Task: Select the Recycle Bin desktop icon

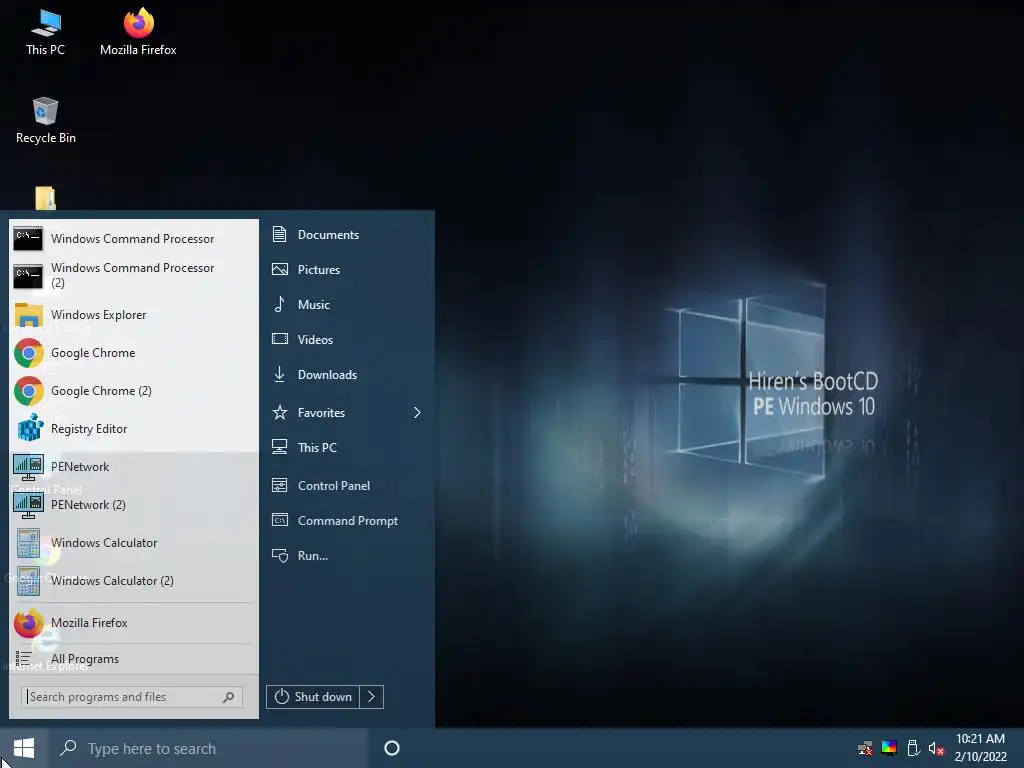Action: click(45, 121)
